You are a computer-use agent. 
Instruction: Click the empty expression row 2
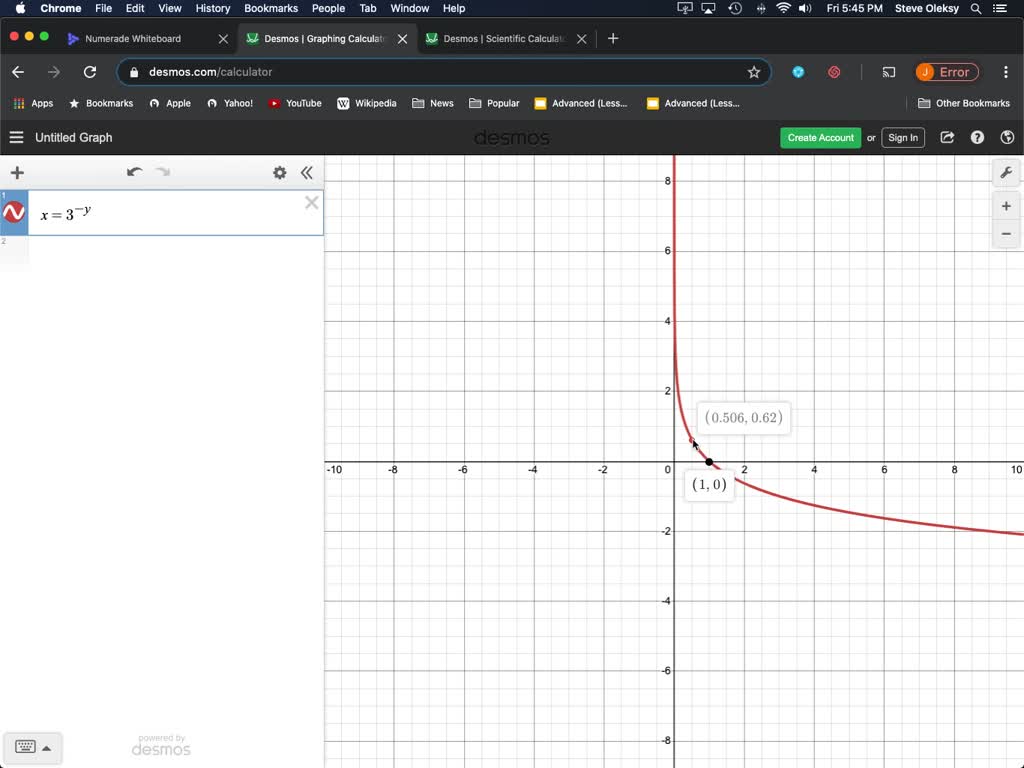coord(175,251)
